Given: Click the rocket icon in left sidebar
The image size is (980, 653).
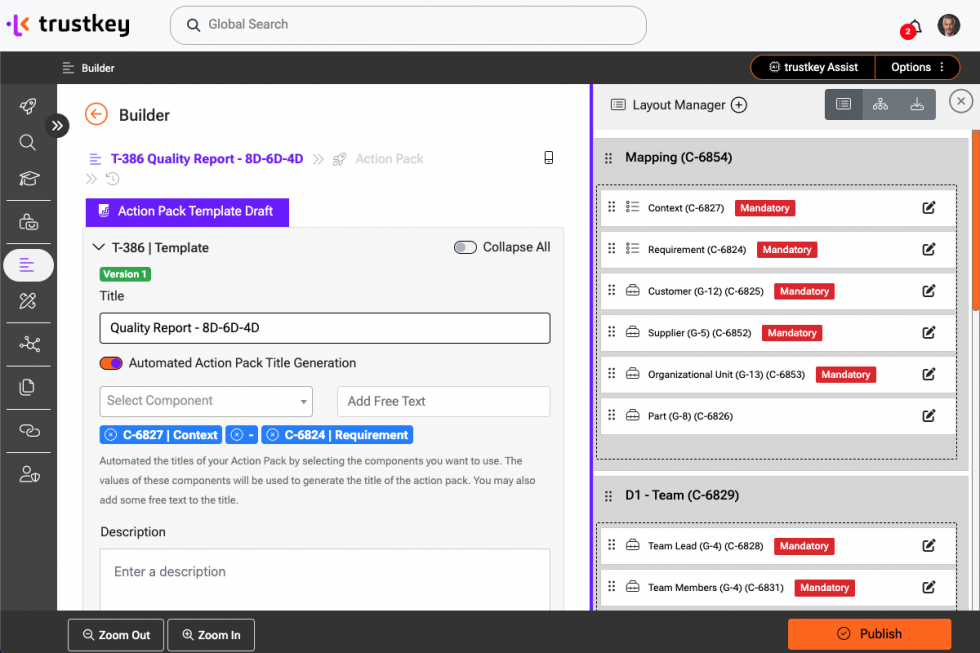Looking at the screenshot, I should click(28, 106).
